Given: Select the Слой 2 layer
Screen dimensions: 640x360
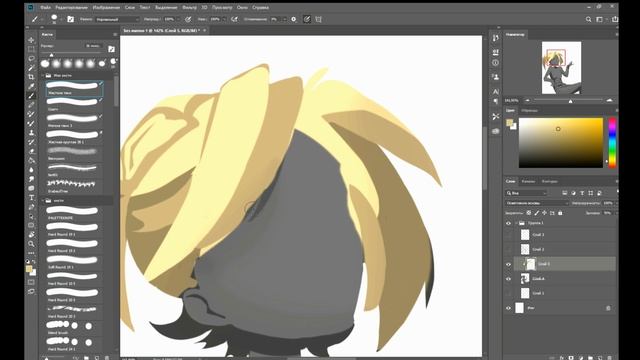Looking at the screenshot, I should coord(565,249).
